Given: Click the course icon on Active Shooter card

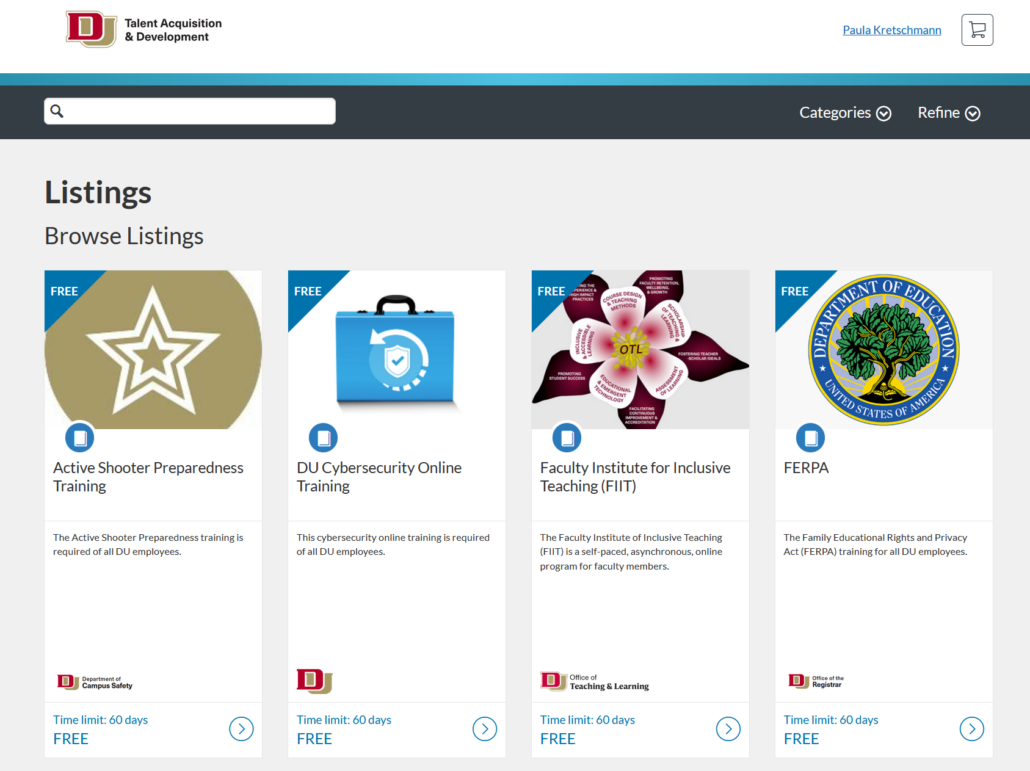Looking at the screenshot, I should [79, 437].
